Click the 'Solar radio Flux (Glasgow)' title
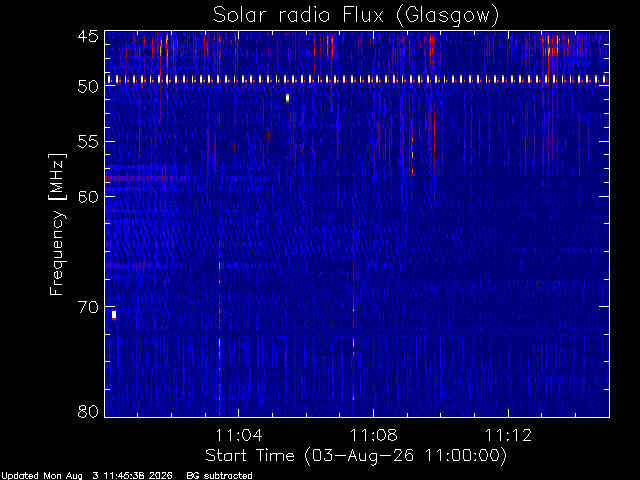The height and width of the screenshot is (480, 640). click(356, 16)
